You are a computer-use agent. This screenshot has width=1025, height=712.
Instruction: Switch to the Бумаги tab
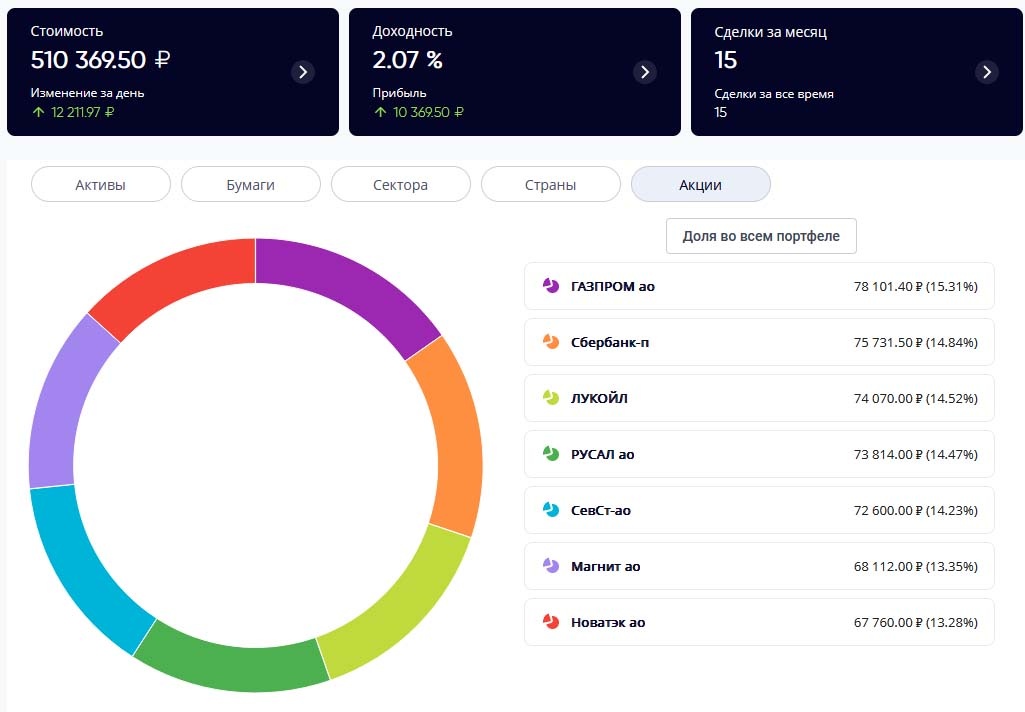point(250,184)
